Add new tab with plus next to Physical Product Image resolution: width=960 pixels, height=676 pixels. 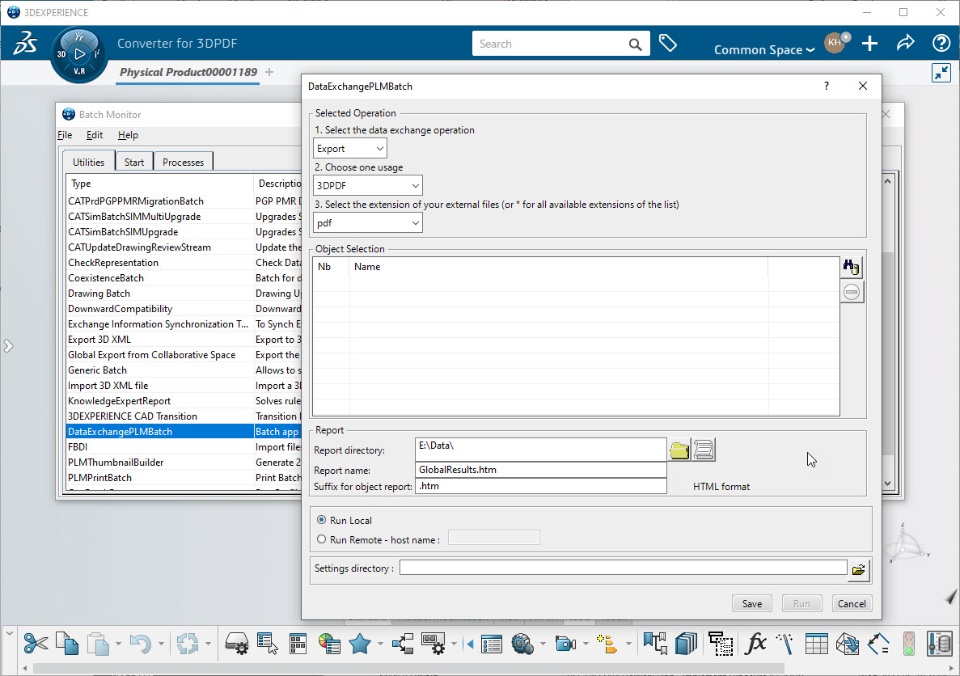click(269, 72)
